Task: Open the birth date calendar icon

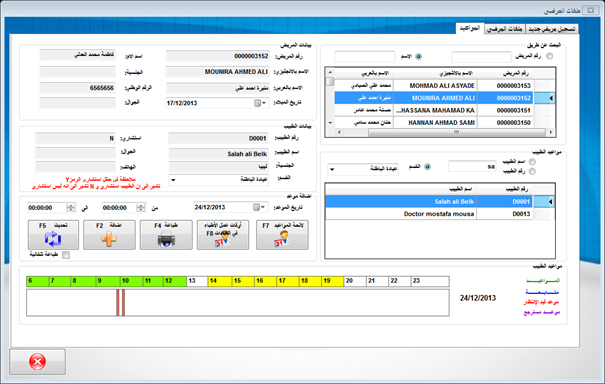Action: [x=257, y=103]
